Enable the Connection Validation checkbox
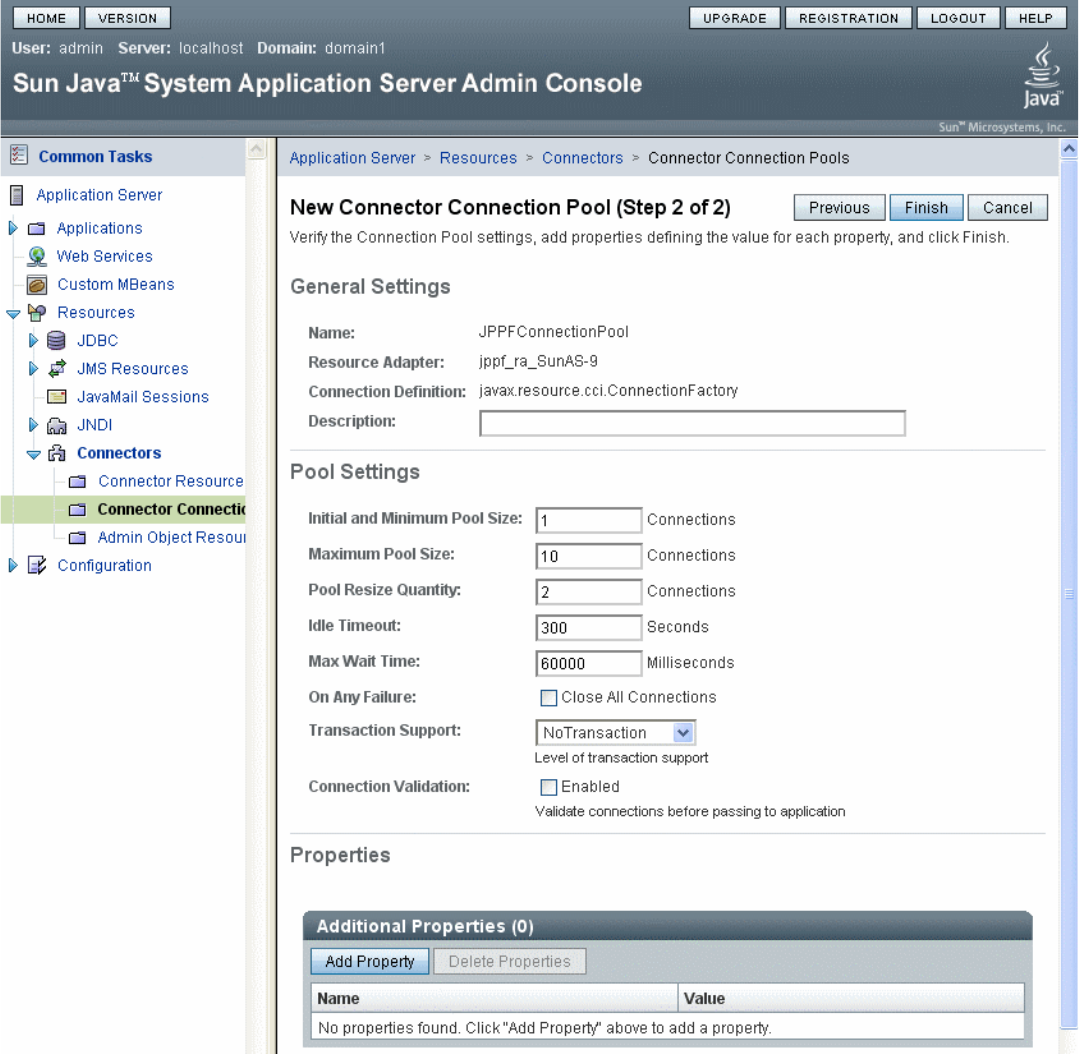The height and width of the screenshot is (1054, 1079). (548, 787)
